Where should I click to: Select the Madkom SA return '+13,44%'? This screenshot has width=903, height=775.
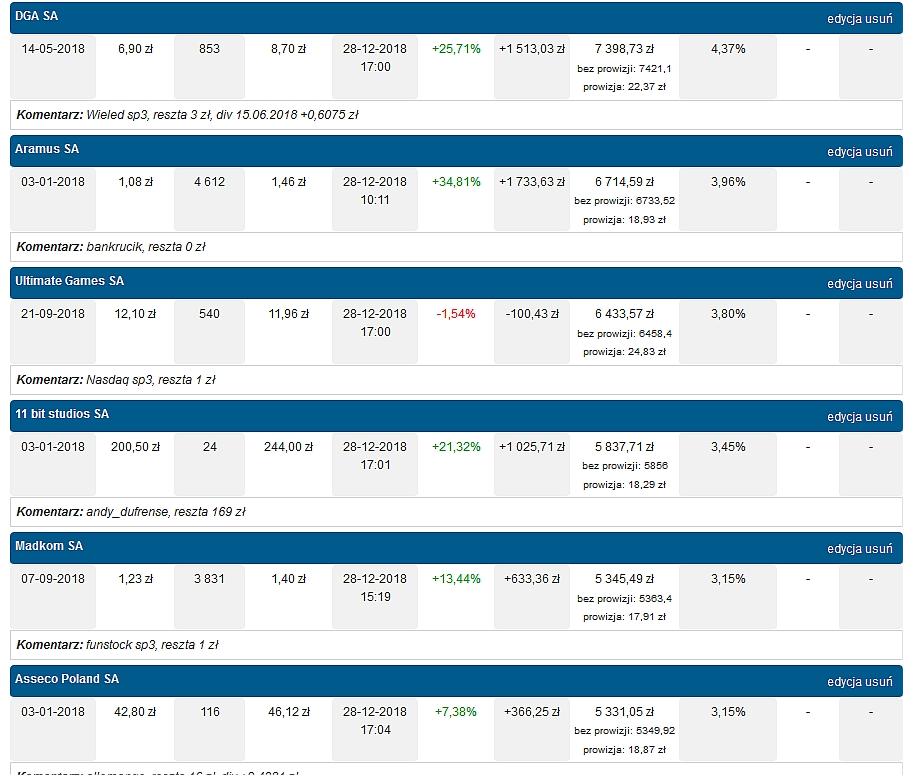click(x=456, y=579)
